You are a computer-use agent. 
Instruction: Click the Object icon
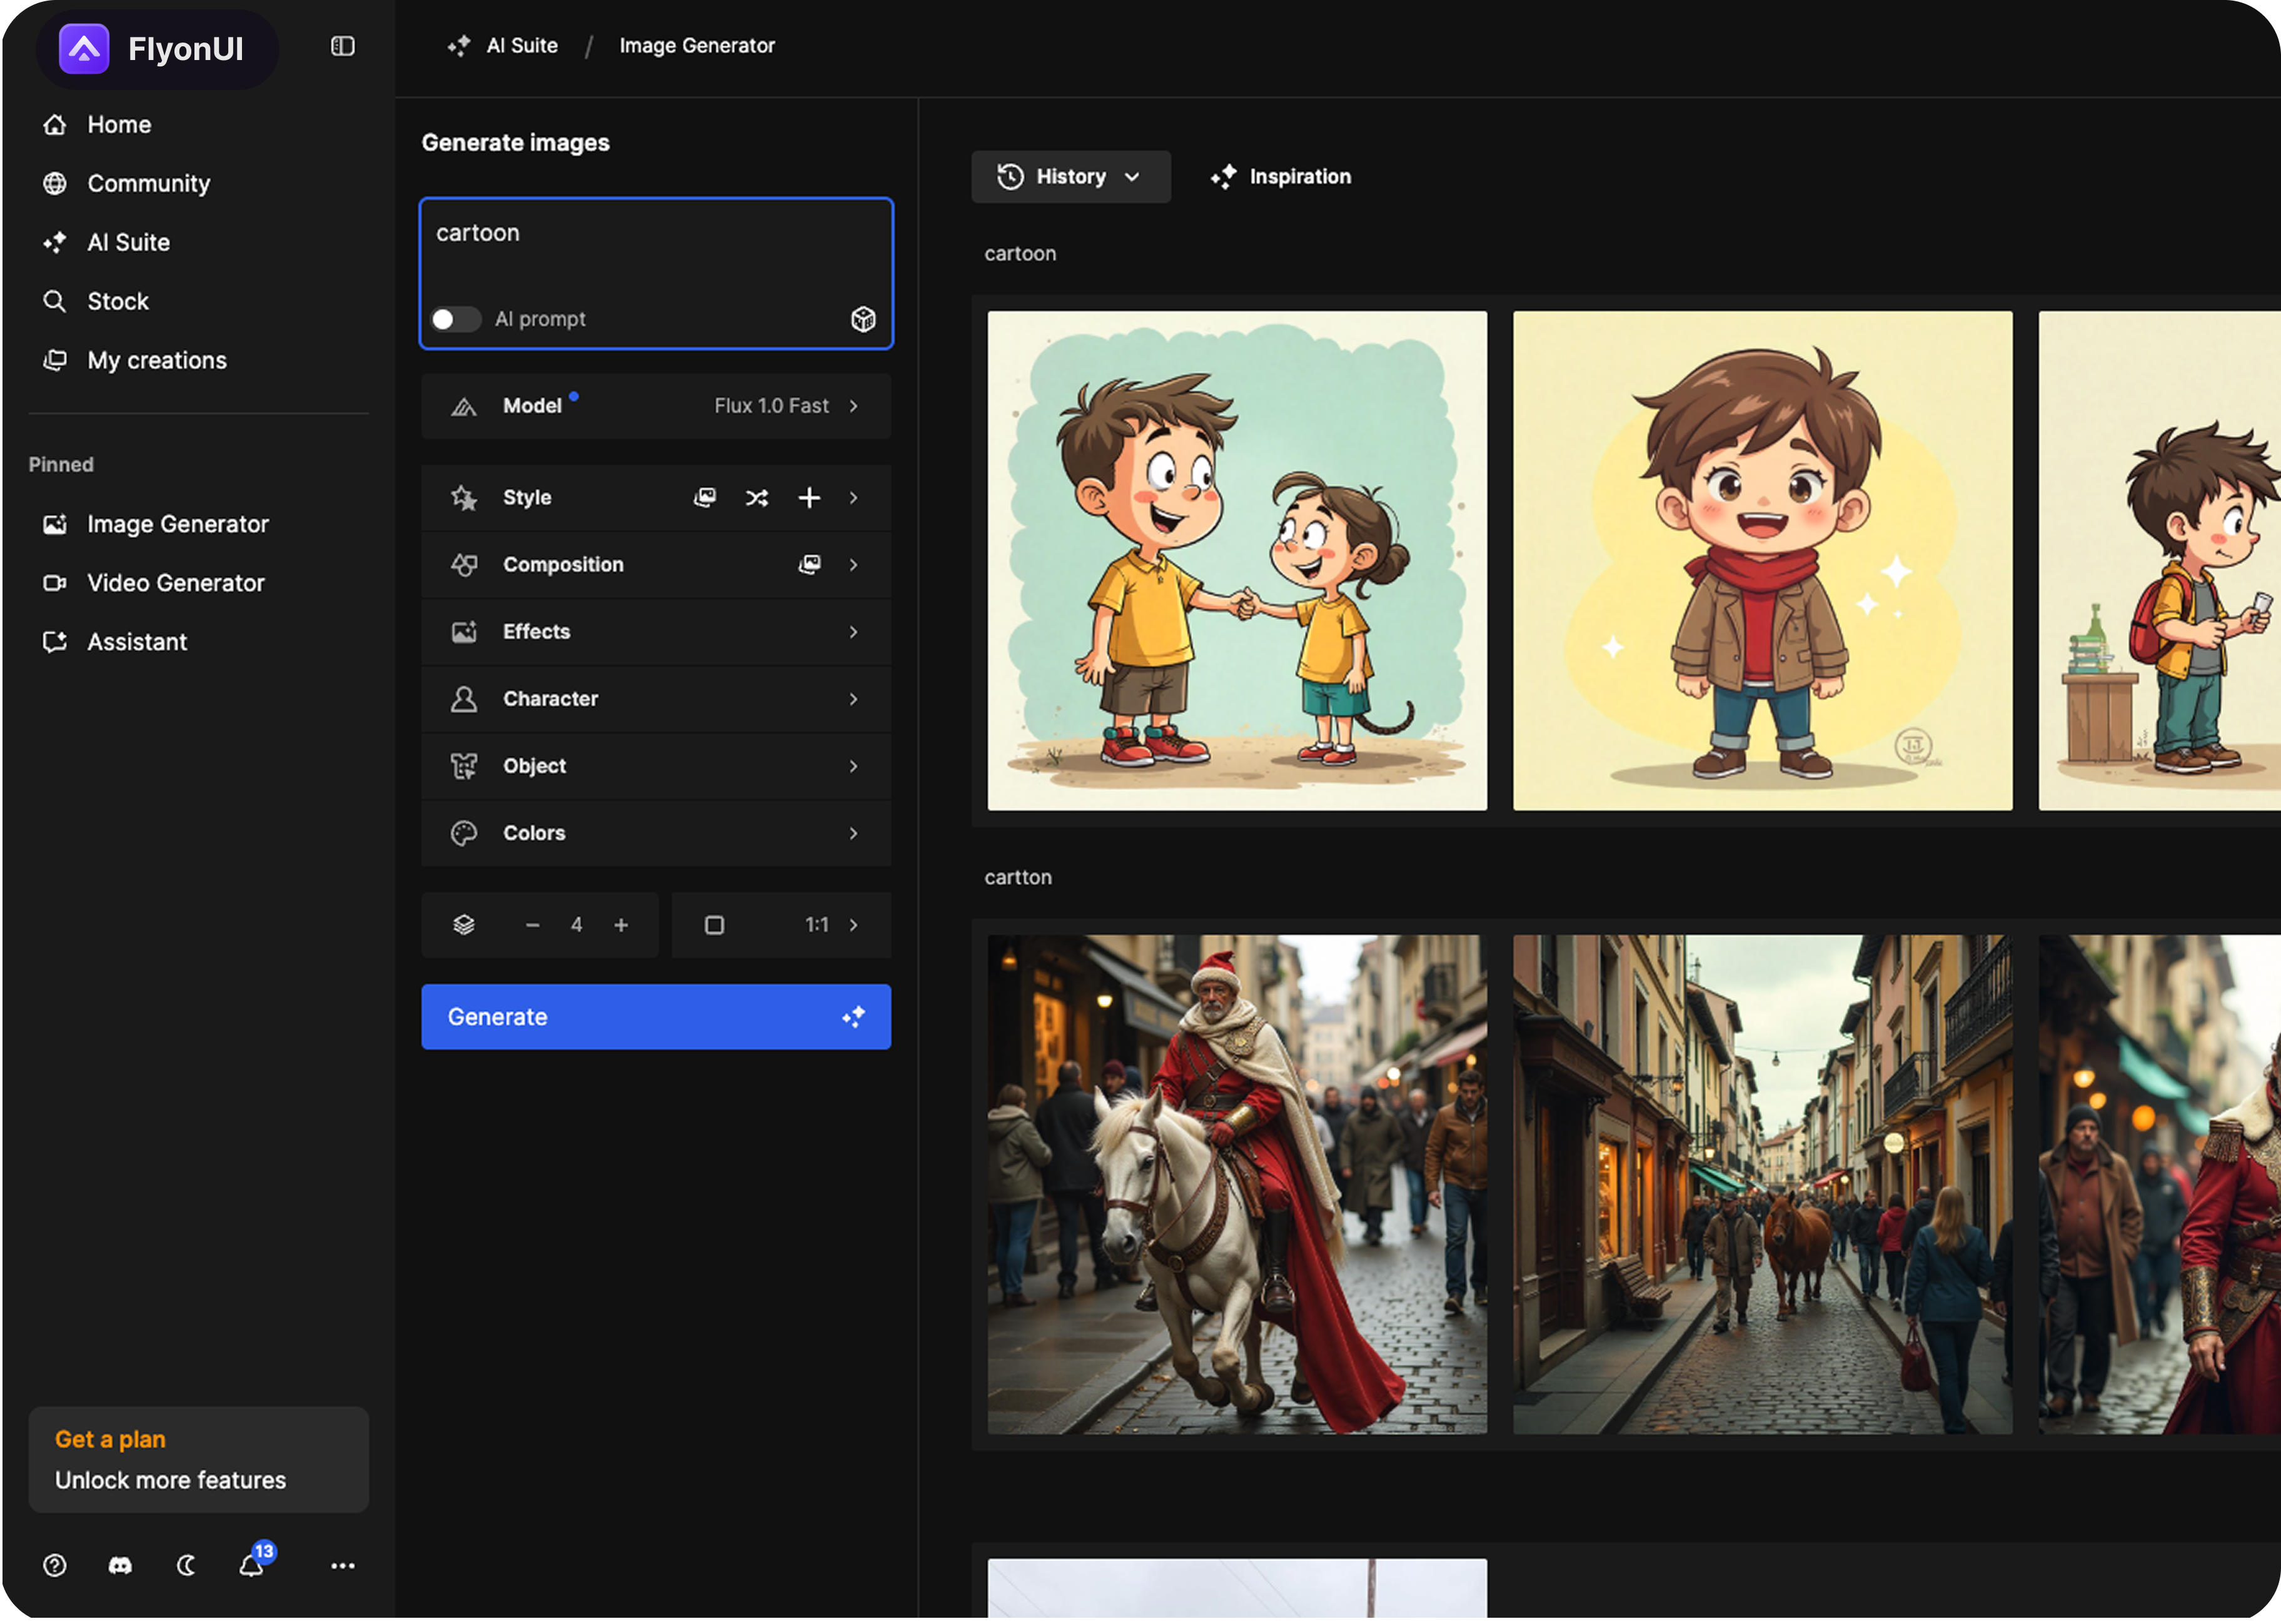[464, 766]
